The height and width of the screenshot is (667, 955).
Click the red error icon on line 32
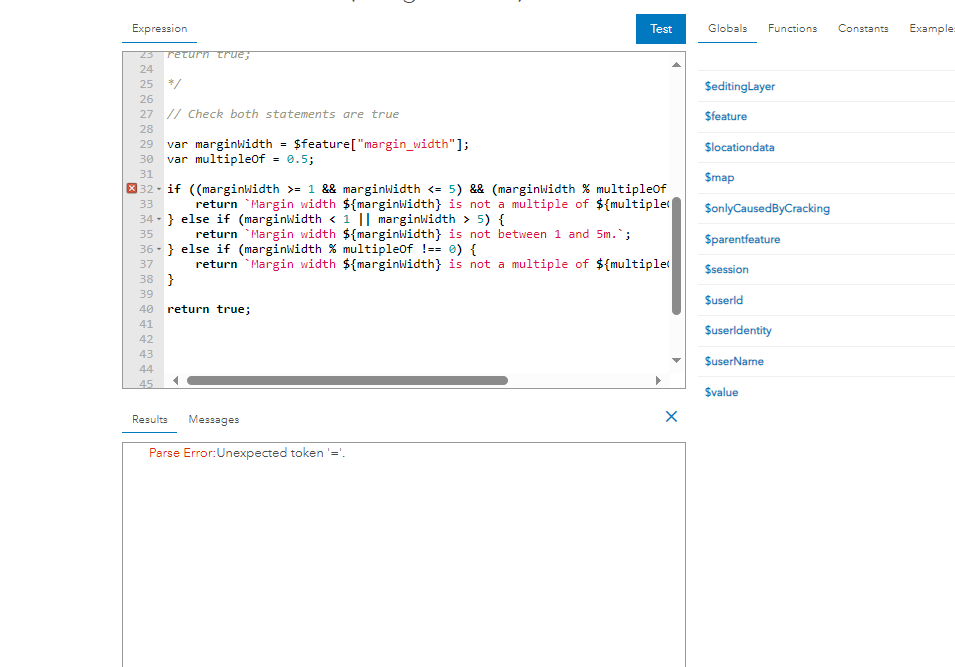click(128, 188)
